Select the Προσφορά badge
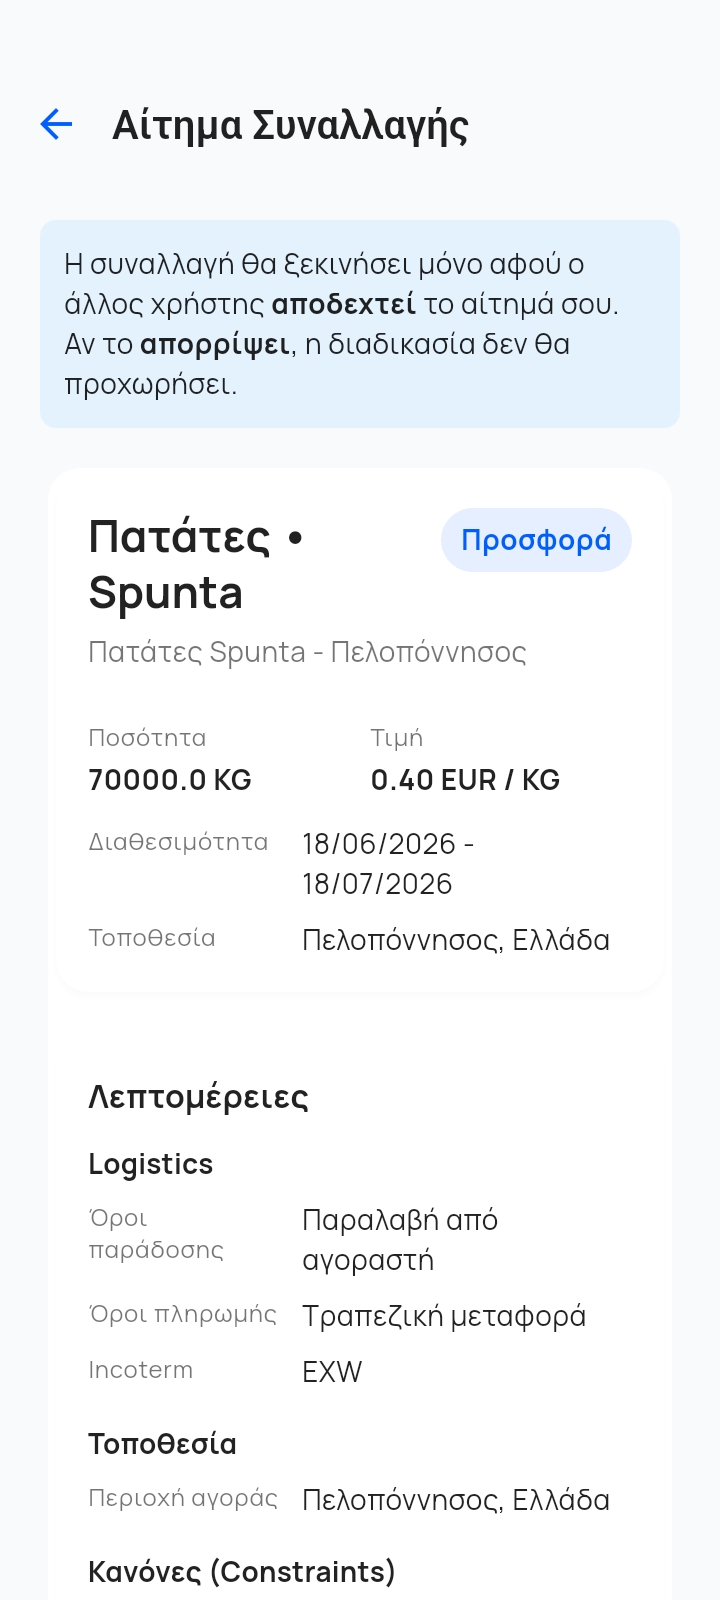 point(536,540)
